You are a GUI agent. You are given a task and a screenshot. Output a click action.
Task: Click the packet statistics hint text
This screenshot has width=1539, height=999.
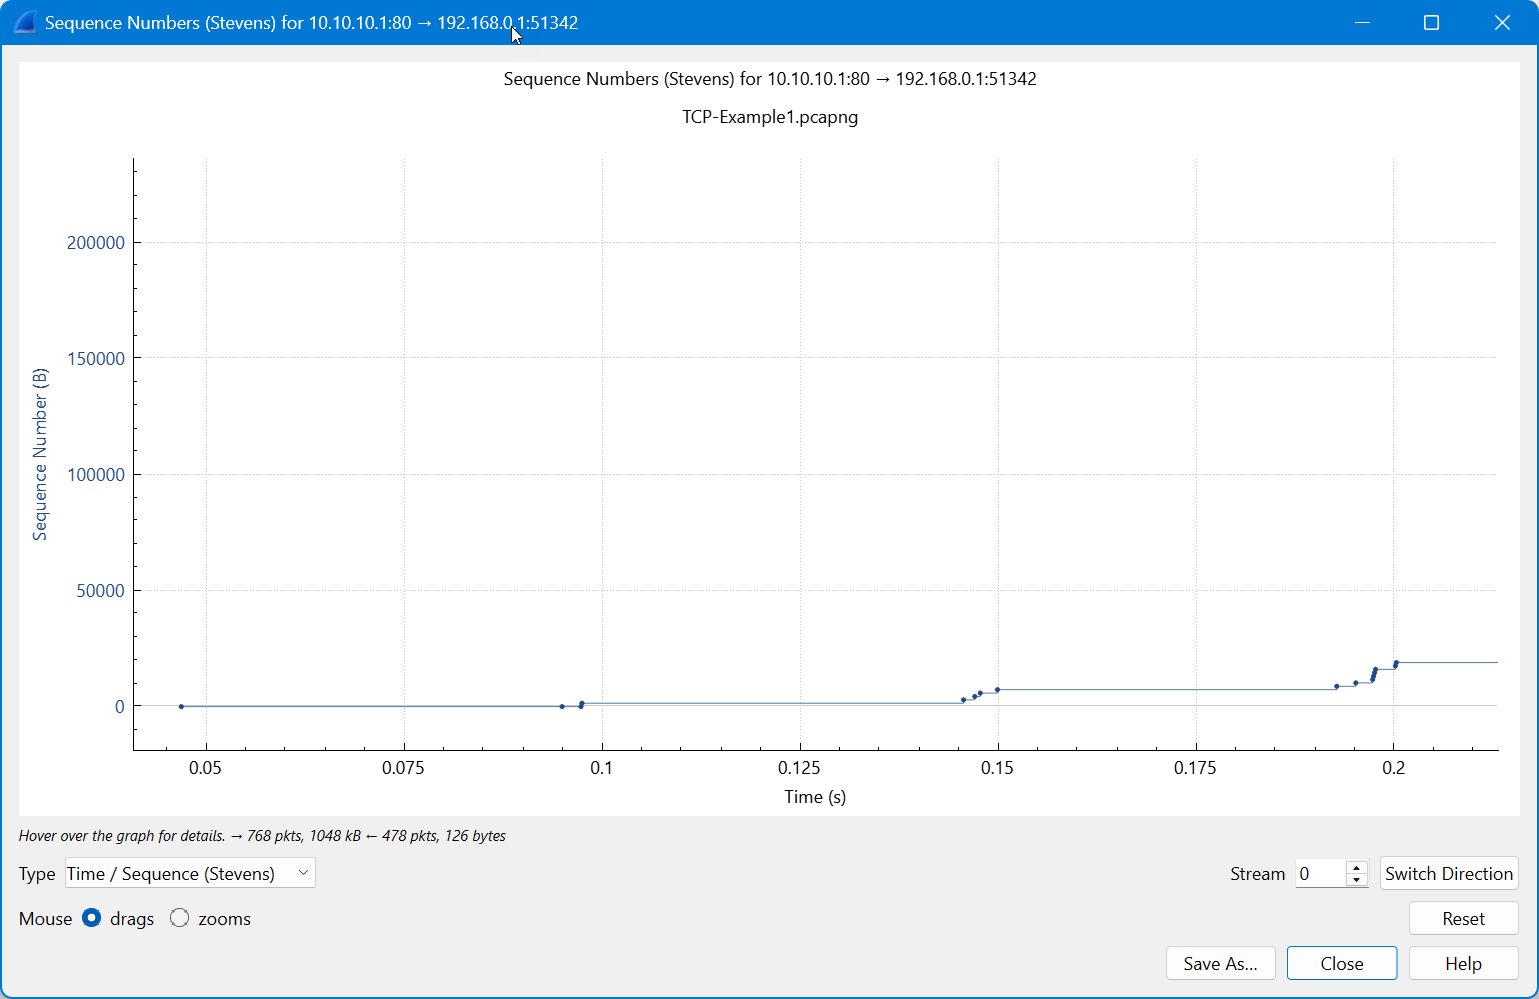262,836
